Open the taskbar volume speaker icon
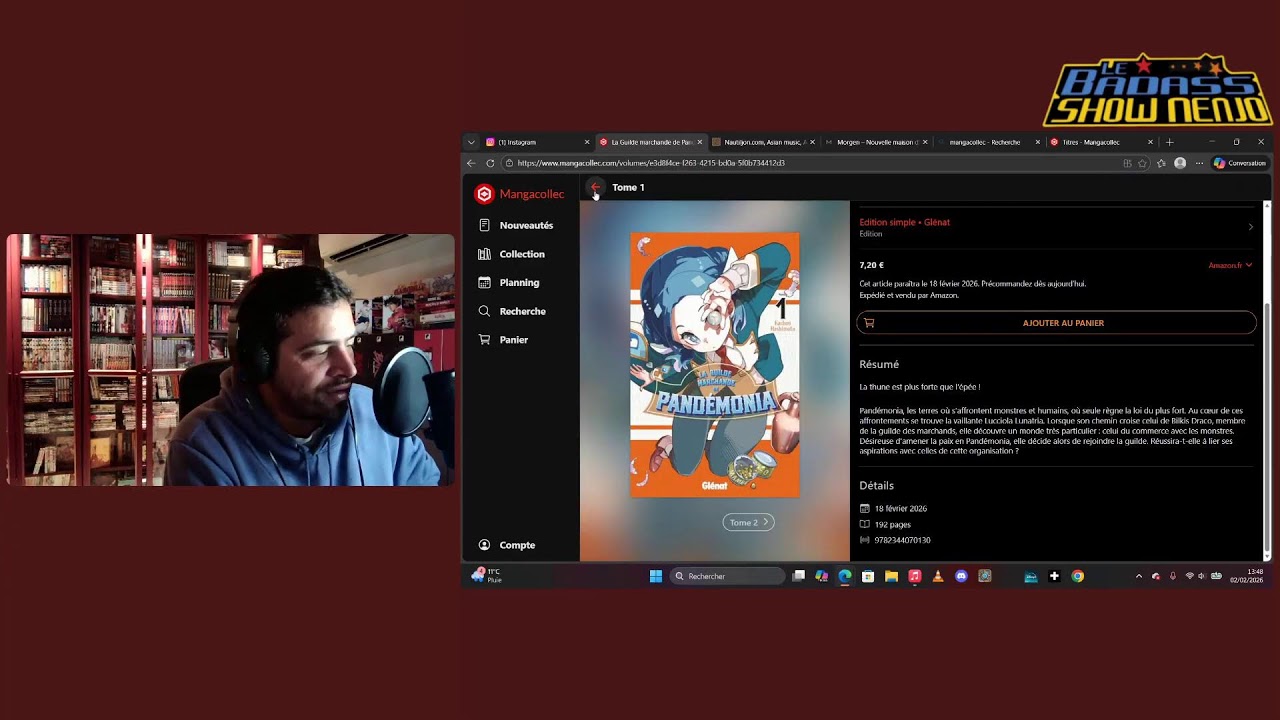The image size is (1280, 720). (x=1202, y=576)
